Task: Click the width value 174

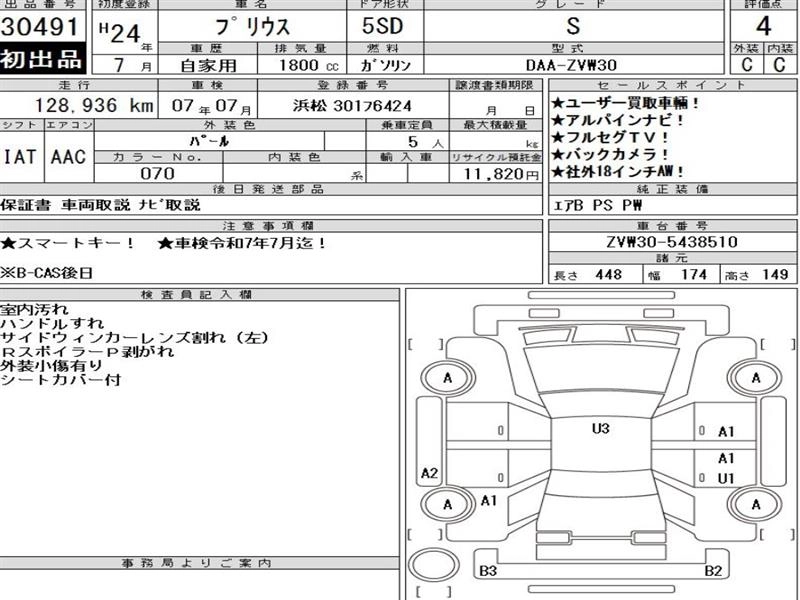Action: coord(694,274)
